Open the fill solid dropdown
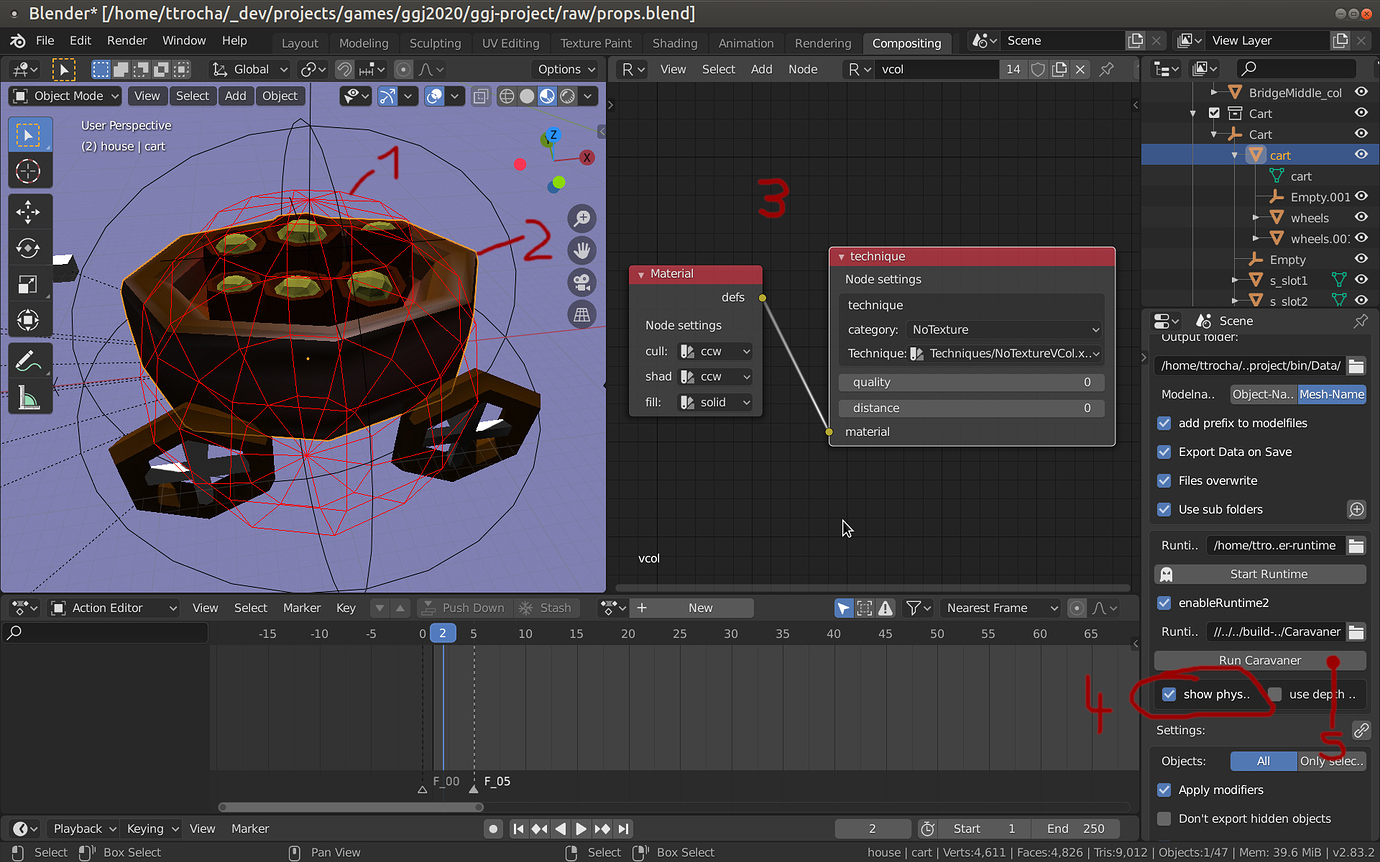Viewport: 1380px width, 862px height. 714,402
